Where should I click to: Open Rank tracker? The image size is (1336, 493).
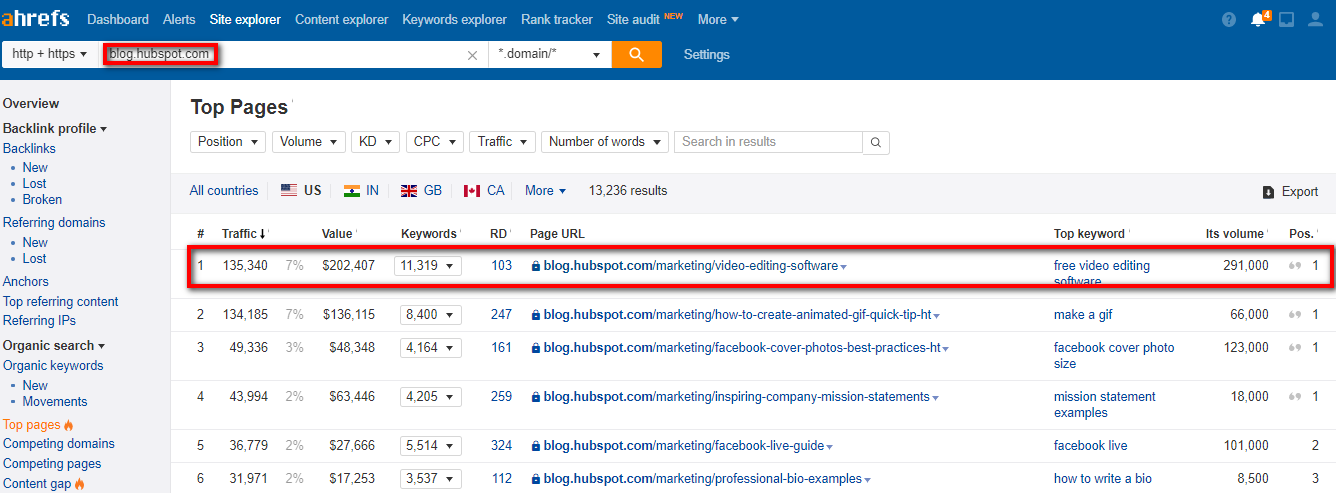pyautogui.click(x=557, y=19)
